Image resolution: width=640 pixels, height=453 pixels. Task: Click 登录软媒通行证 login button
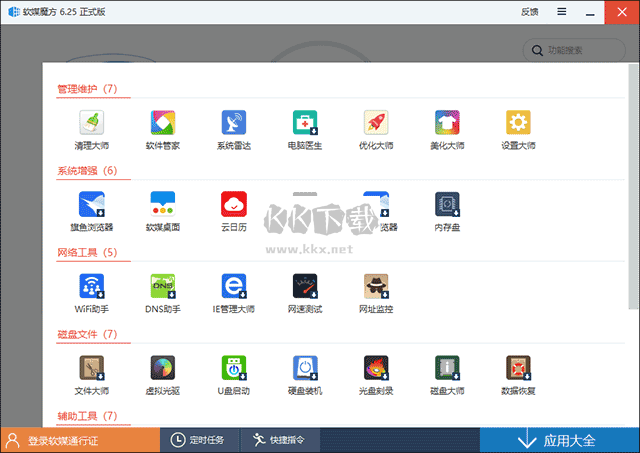point(80,440)
